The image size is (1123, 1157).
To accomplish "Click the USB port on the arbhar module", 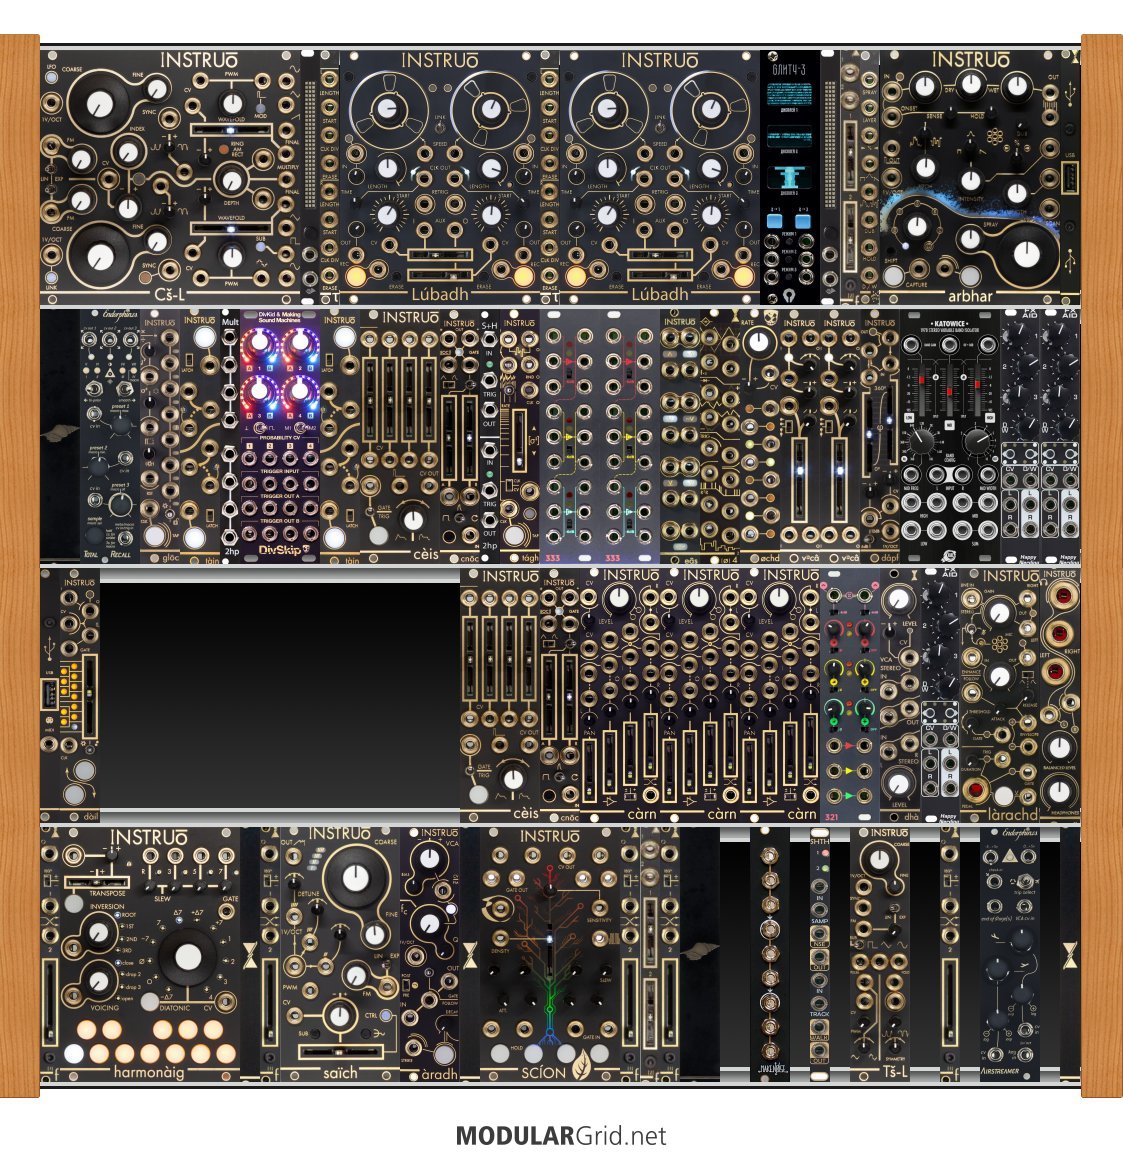I will click(x=1068, y=179).
